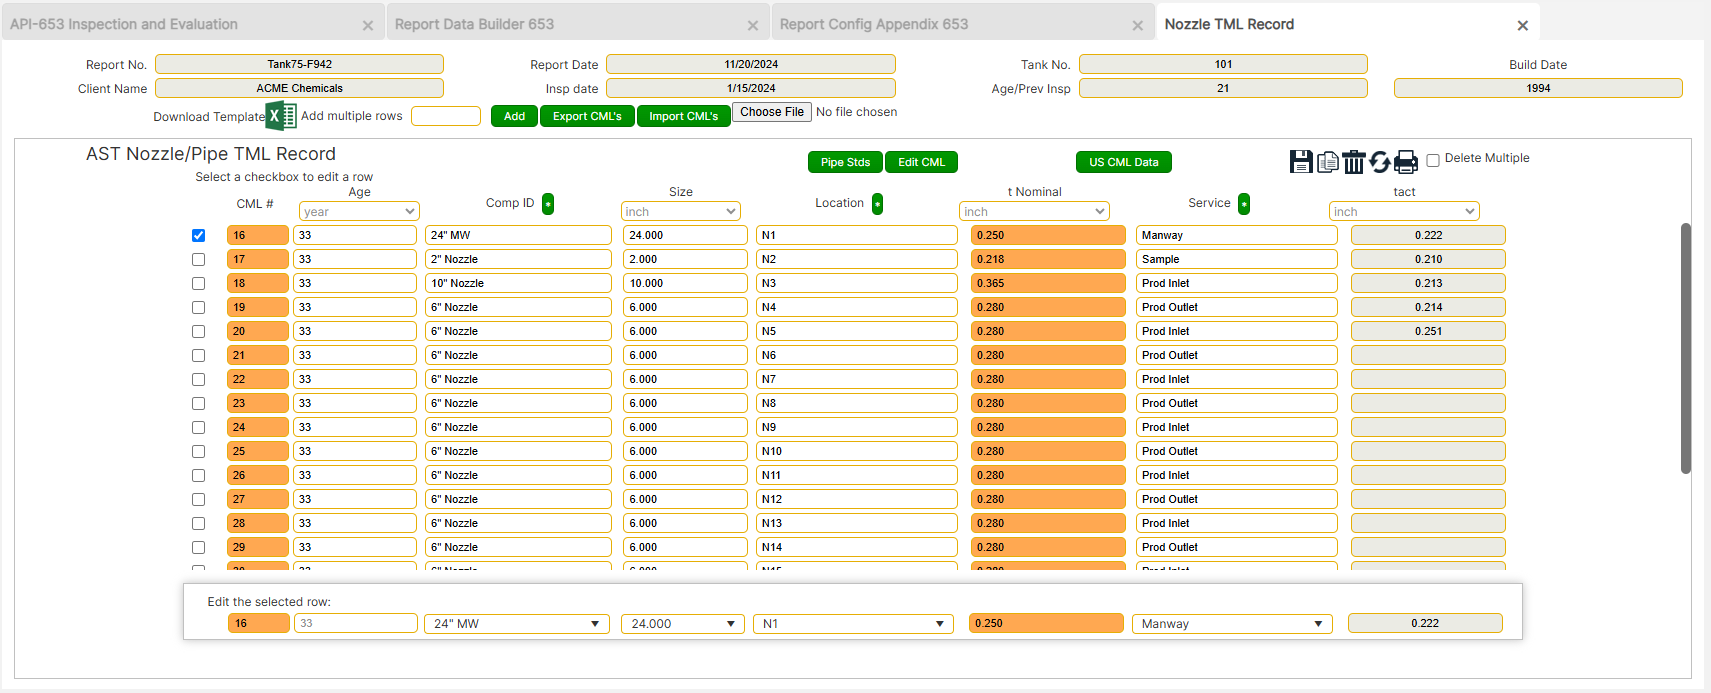Expand the Manway service dropdown in edit row
Viewport: 1711px width, 693px height.
[1232, 624]
